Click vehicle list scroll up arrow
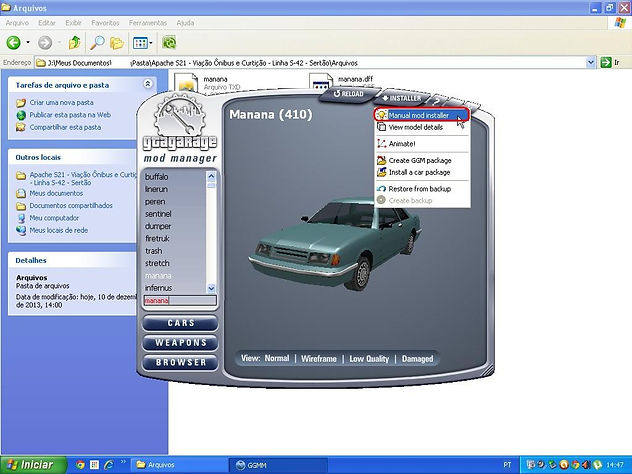Viewport: 632px width, 474px height. [x=211, y=176]
